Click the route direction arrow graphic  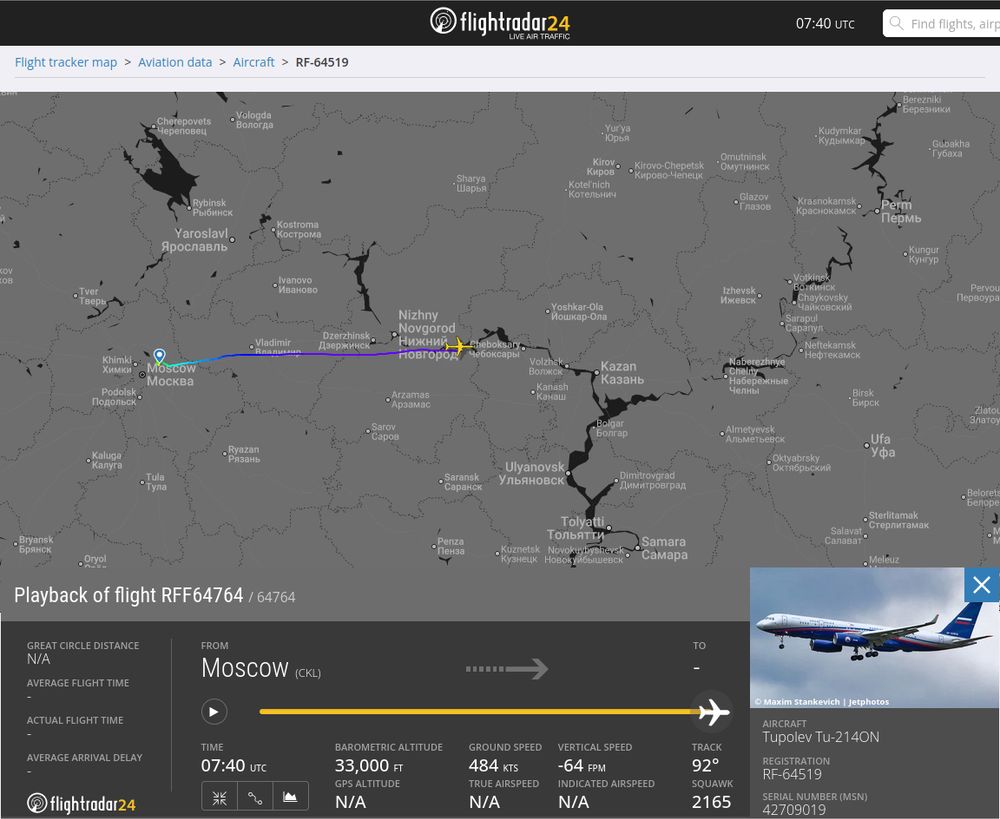(507, 668)
